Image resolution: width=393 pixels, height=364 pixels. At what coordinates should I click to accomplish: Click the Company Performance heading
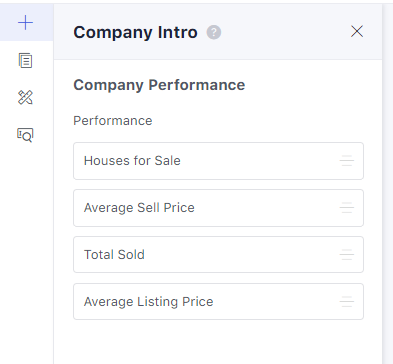[x=159, y=85]
